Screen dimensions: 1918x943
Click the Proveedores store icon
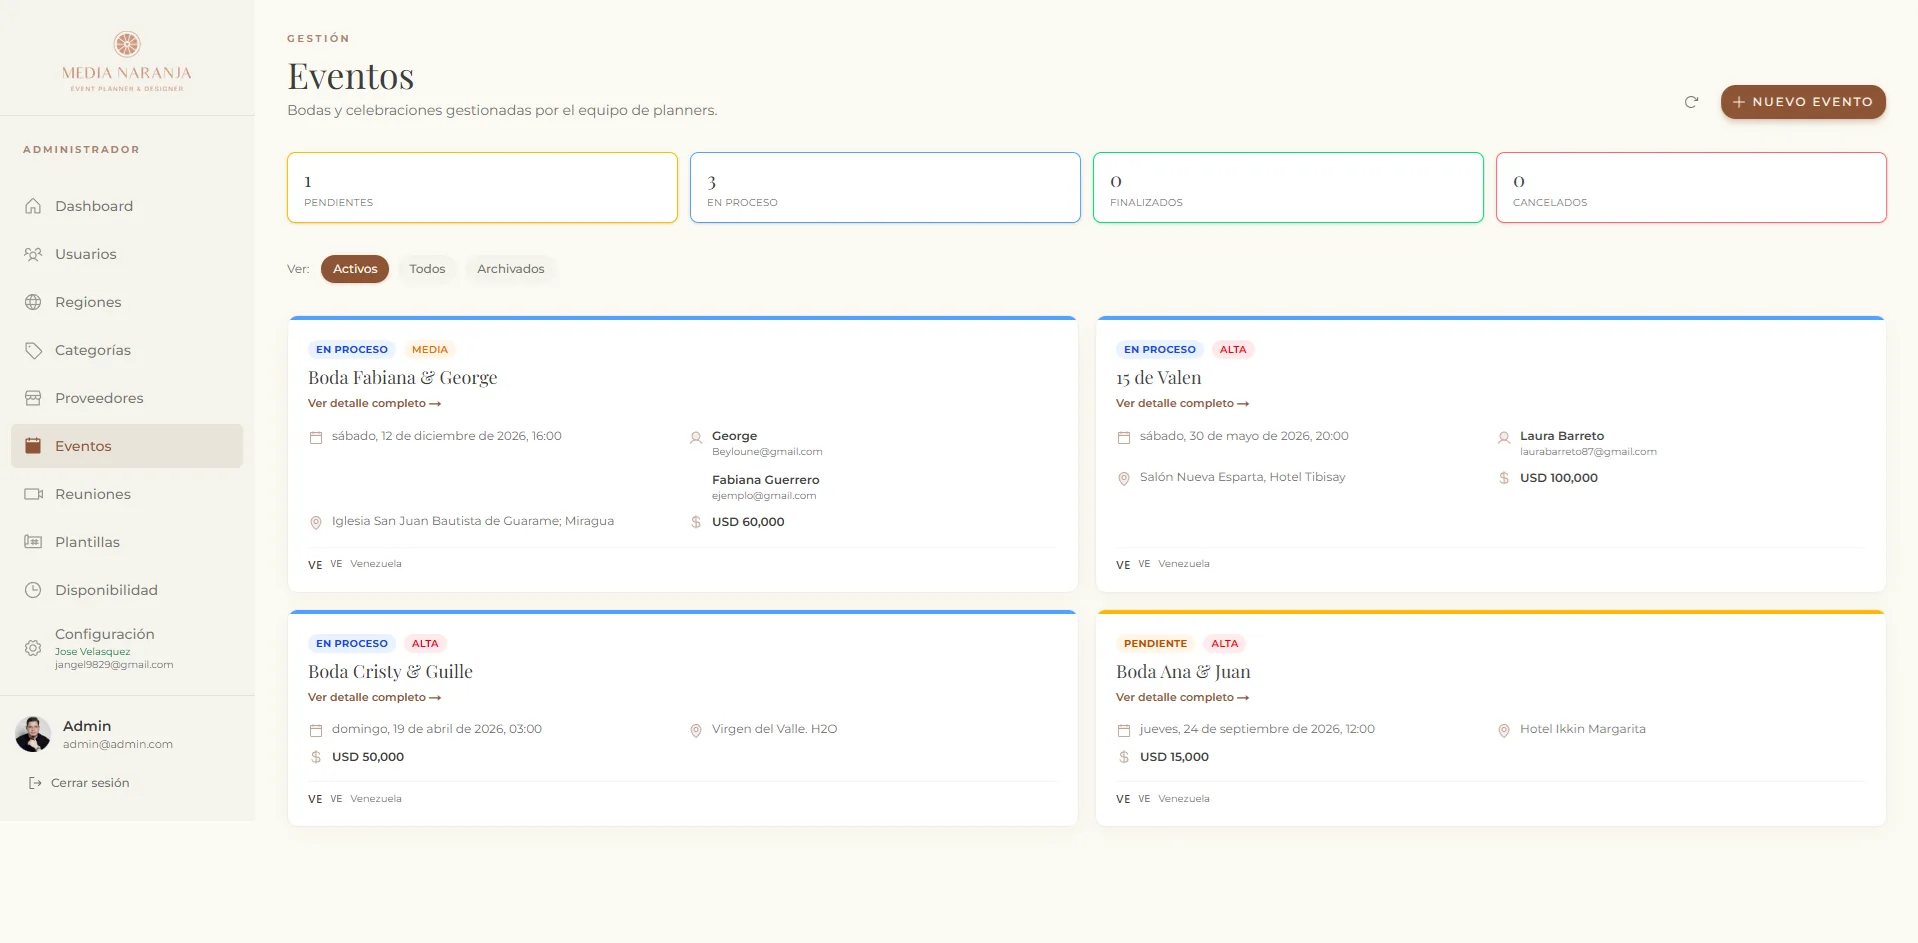(33, 398)
